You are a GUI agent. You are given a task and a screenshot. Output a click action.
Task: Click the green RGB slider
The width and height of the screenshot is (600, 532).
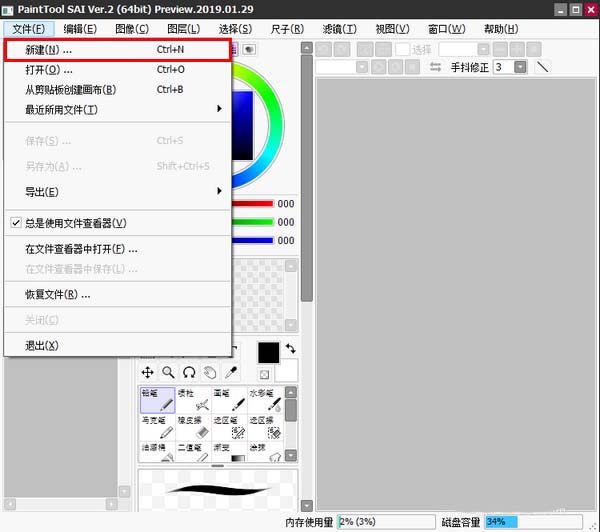click(x=253, y=222)
